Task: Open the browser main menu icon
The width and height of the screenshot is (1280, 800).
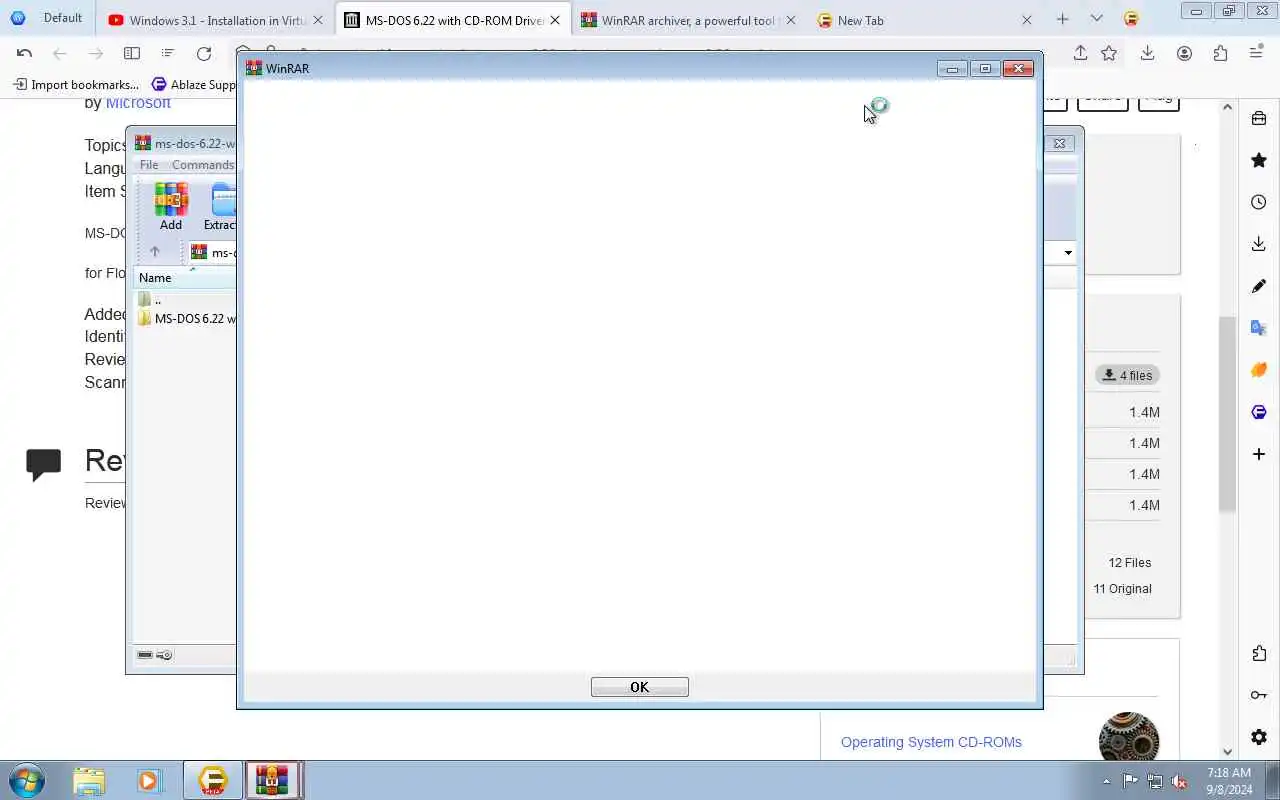Action: 1257,53
